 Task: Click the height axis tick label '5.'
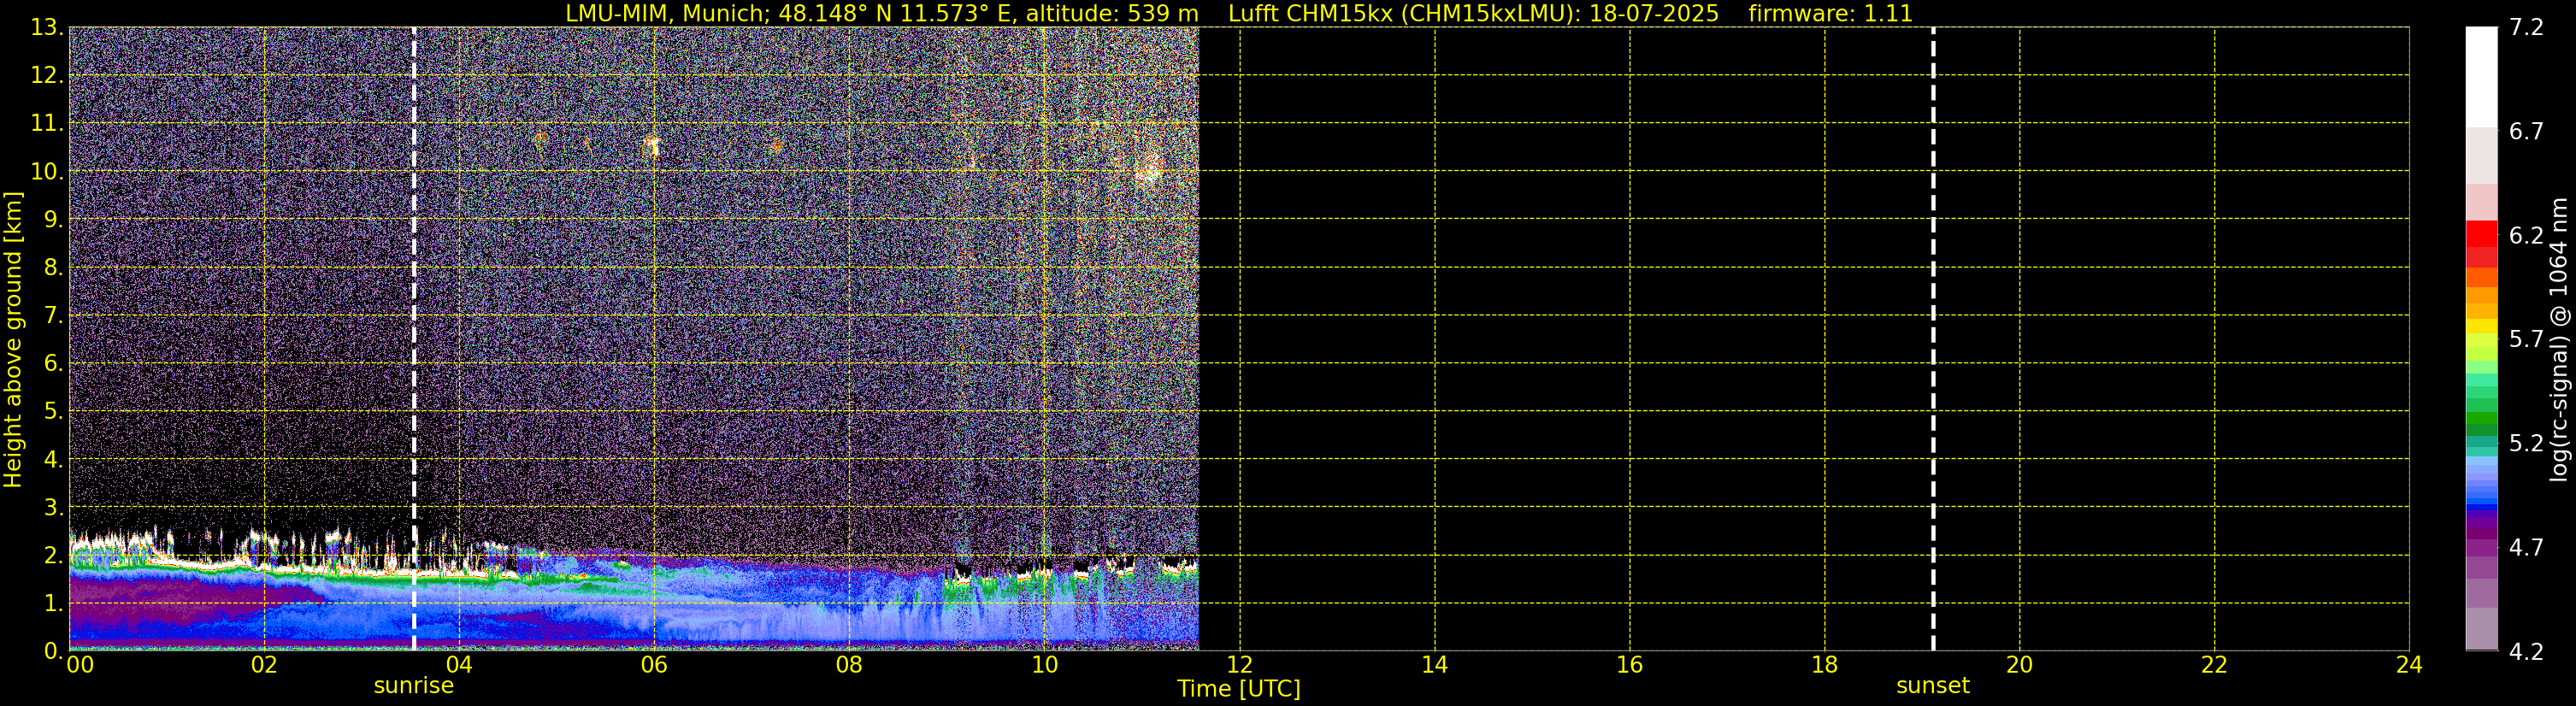[x=53, y=412]
